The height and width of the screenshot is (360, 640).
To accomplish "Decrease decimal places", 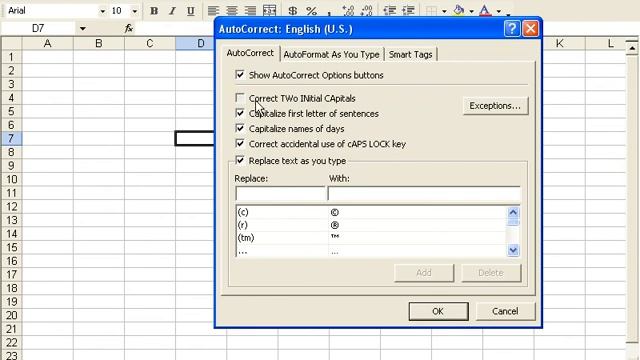I will click(x=367, y=11).
